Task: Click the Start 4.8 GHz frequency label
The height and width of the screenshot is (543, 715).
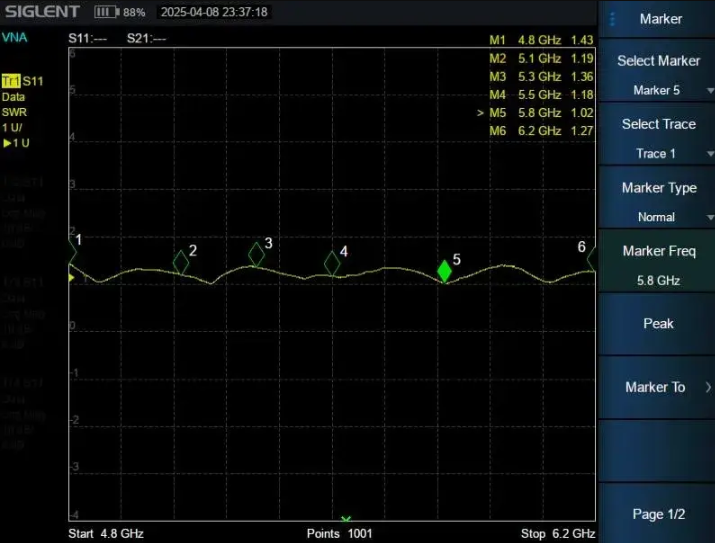Action: [x=106, y=534]
